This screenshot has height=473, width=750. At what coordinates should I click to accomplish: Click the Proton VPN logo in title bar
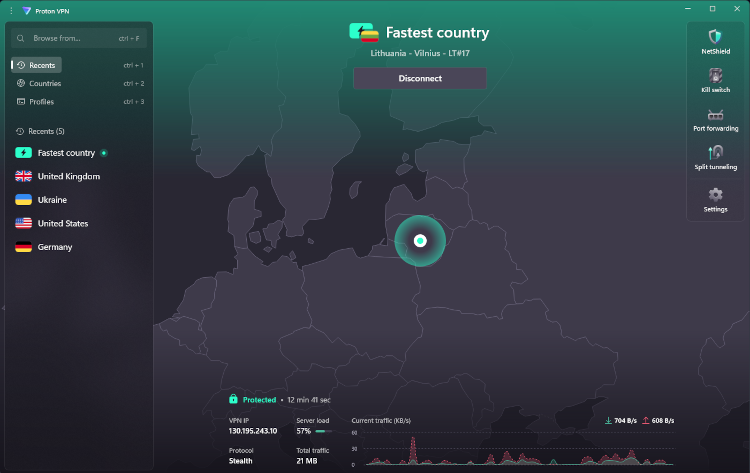pos(27,11)
